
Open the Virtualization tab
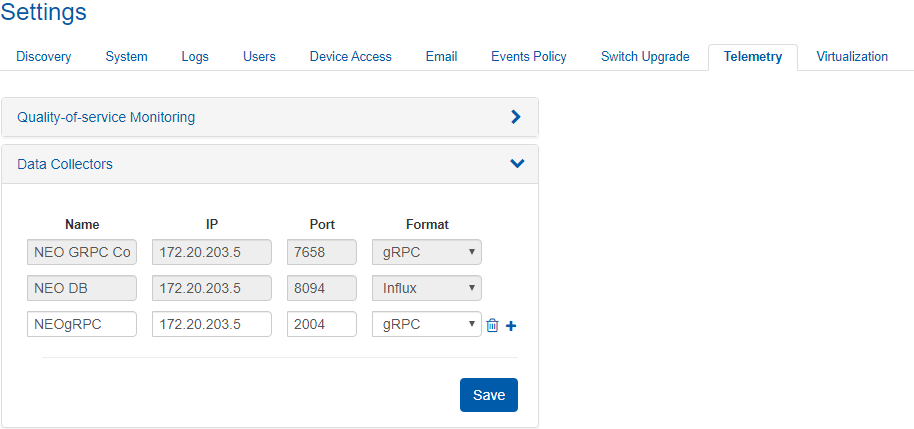pos(851,57)
